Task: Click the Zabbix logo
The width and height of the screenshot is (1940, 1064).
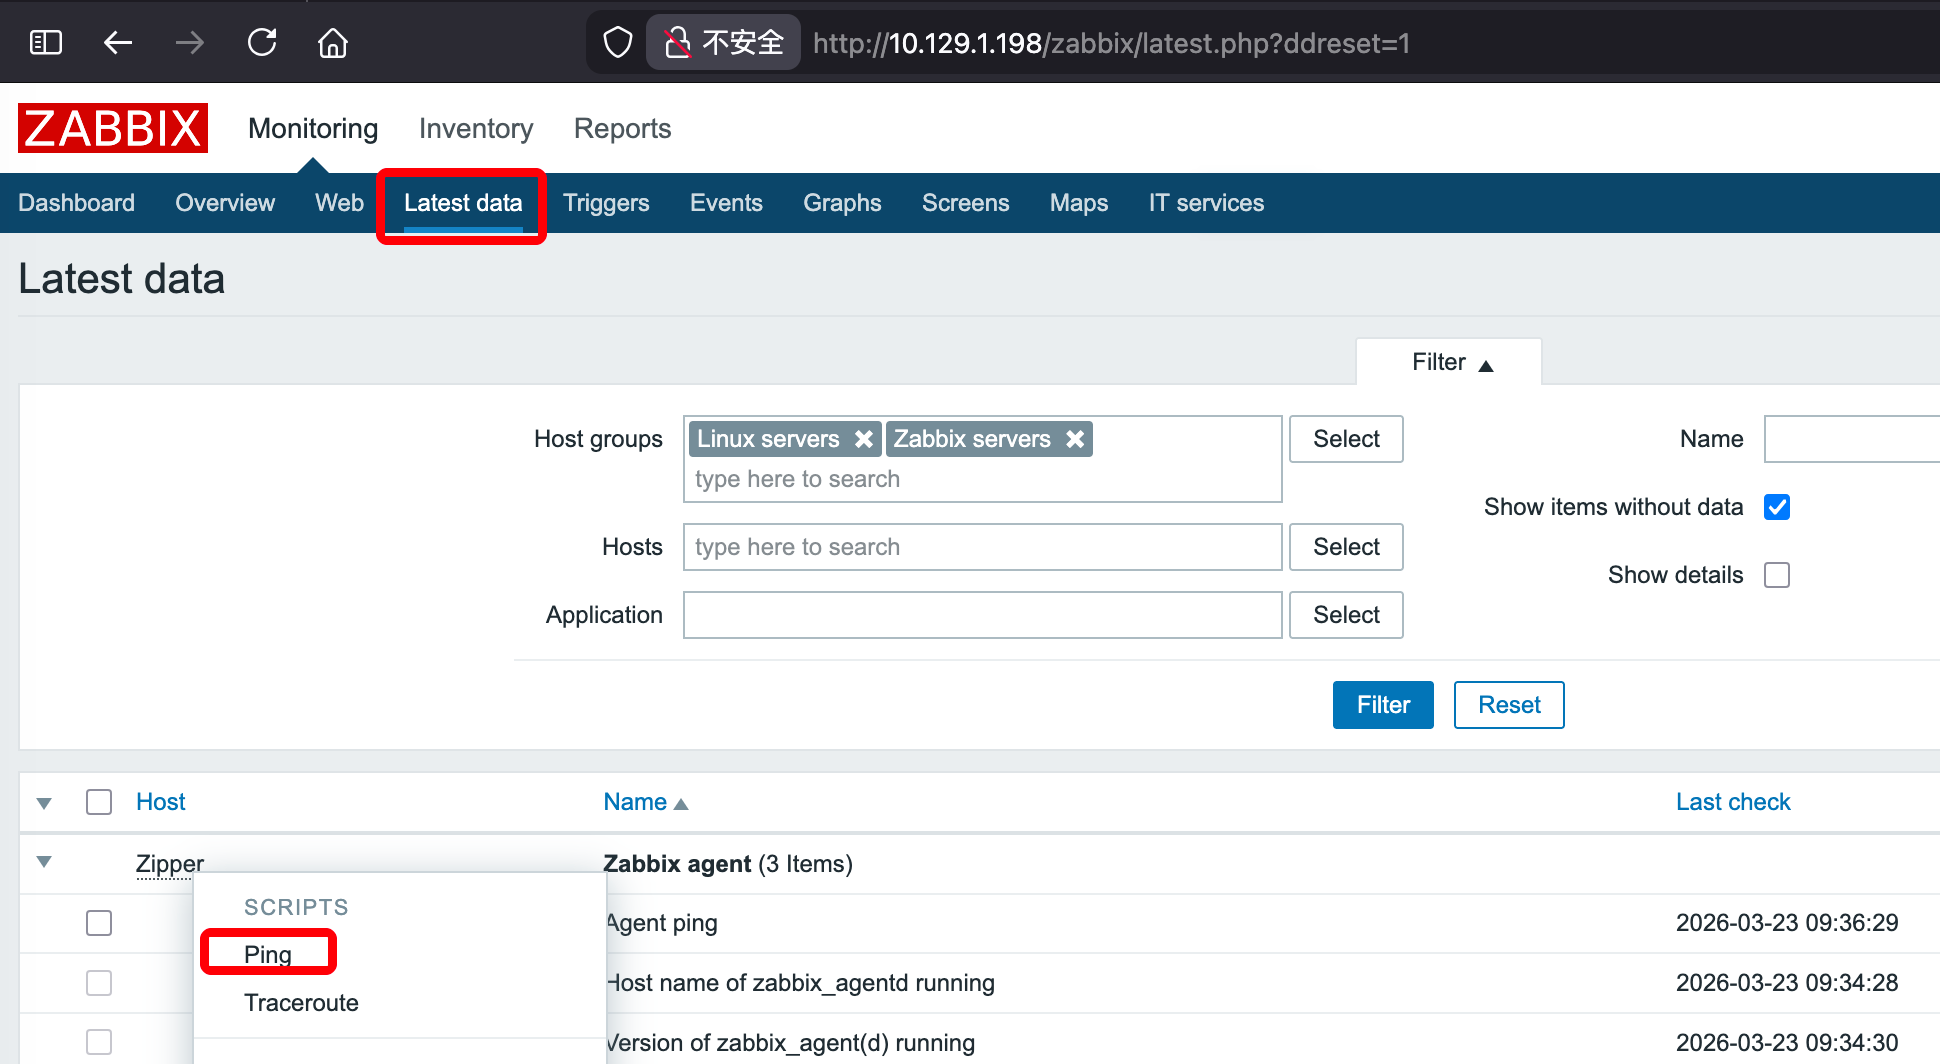Action: click(x=113, y=128)
